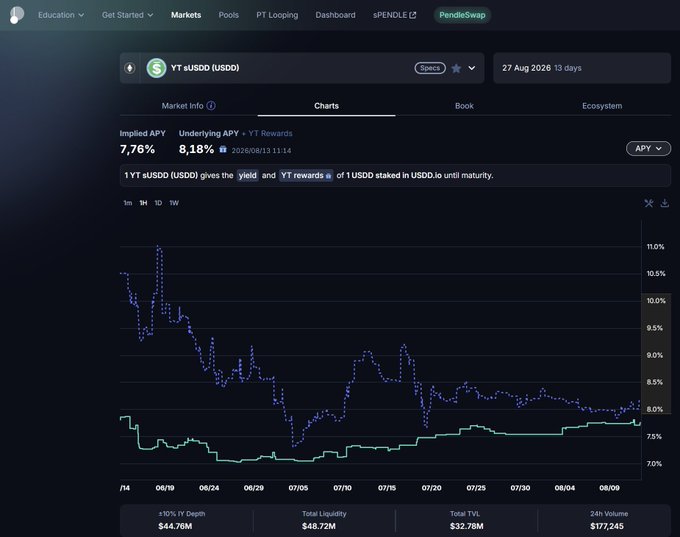Screen dimensions: 680x537
Task: Click the YT rewards highlighted term
Action: pyautogui.click(x=306, y=175)
